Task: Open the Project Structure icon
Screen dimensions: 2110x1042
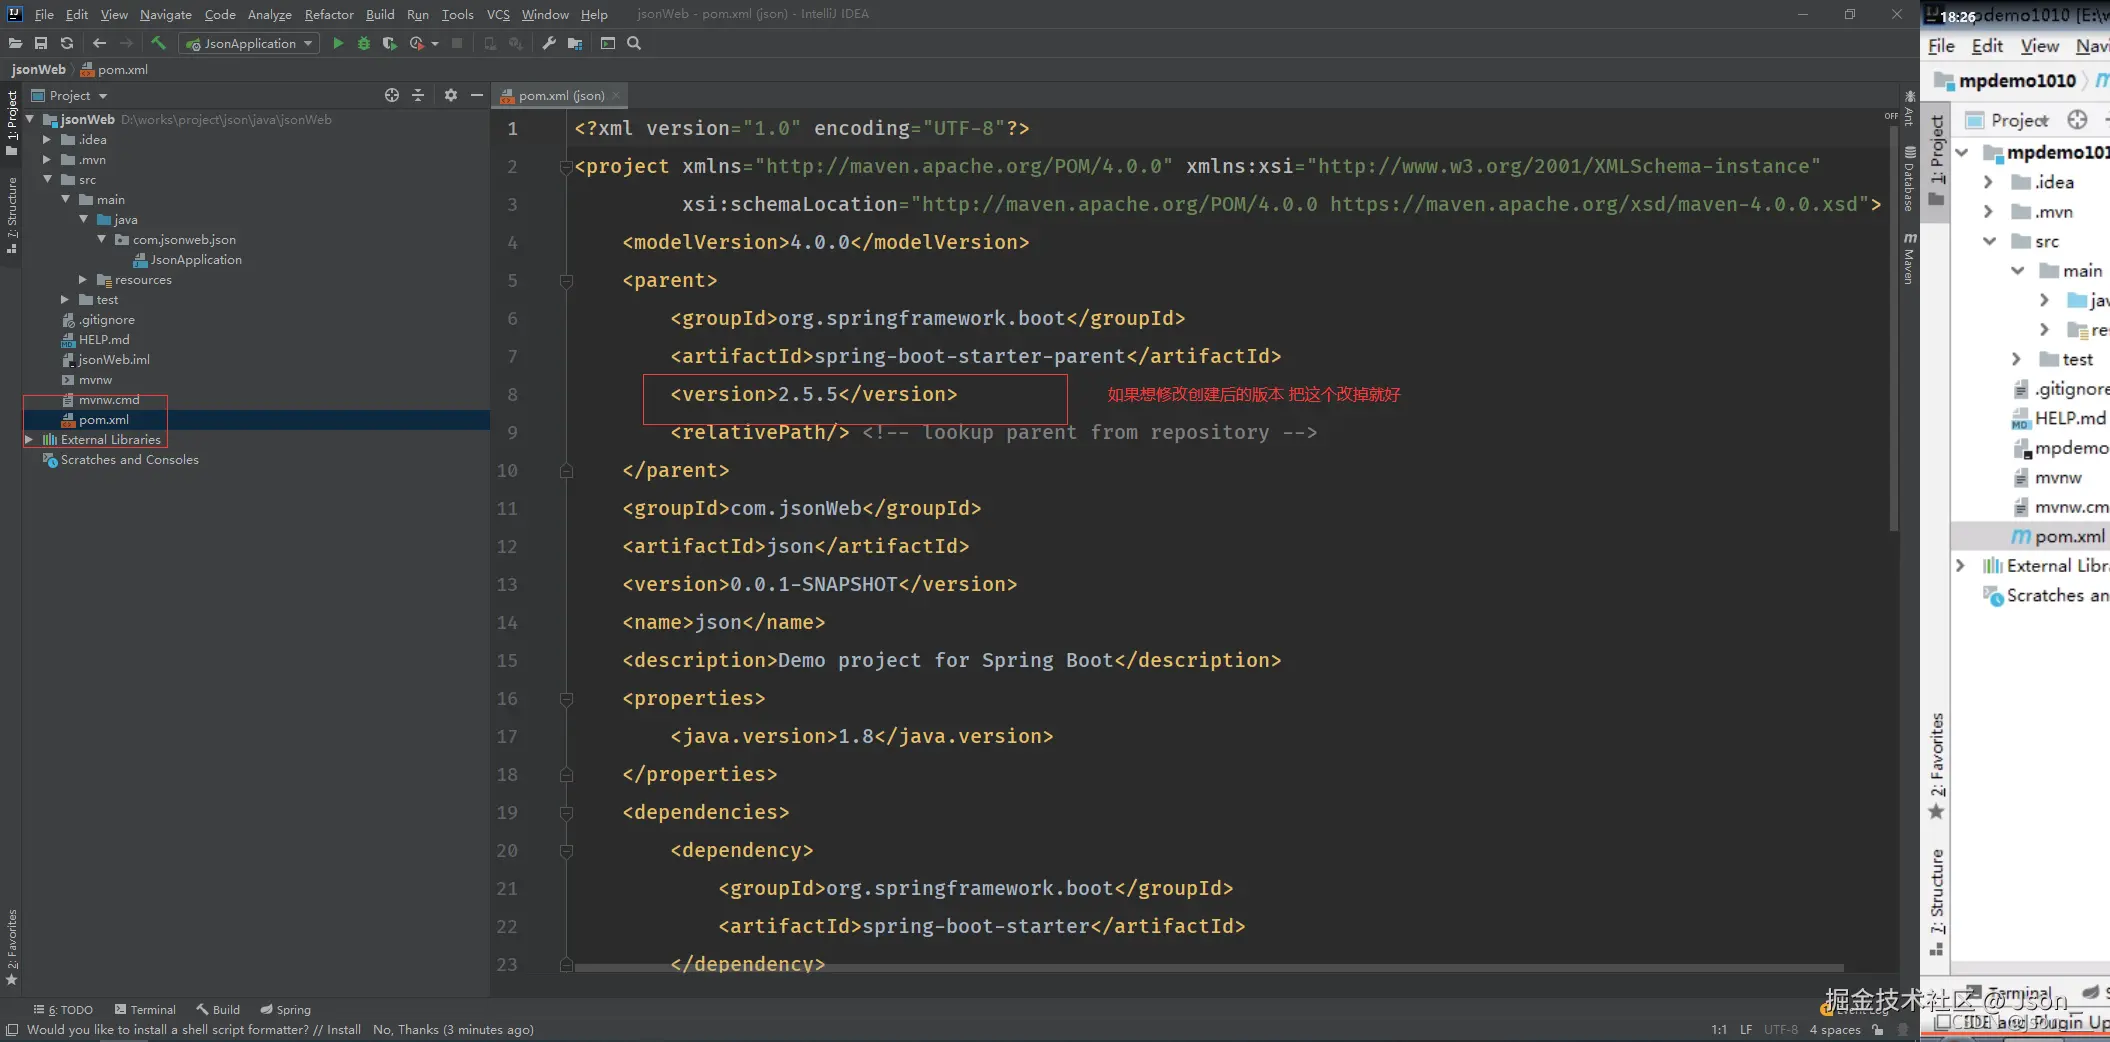Action: point(575,43)
